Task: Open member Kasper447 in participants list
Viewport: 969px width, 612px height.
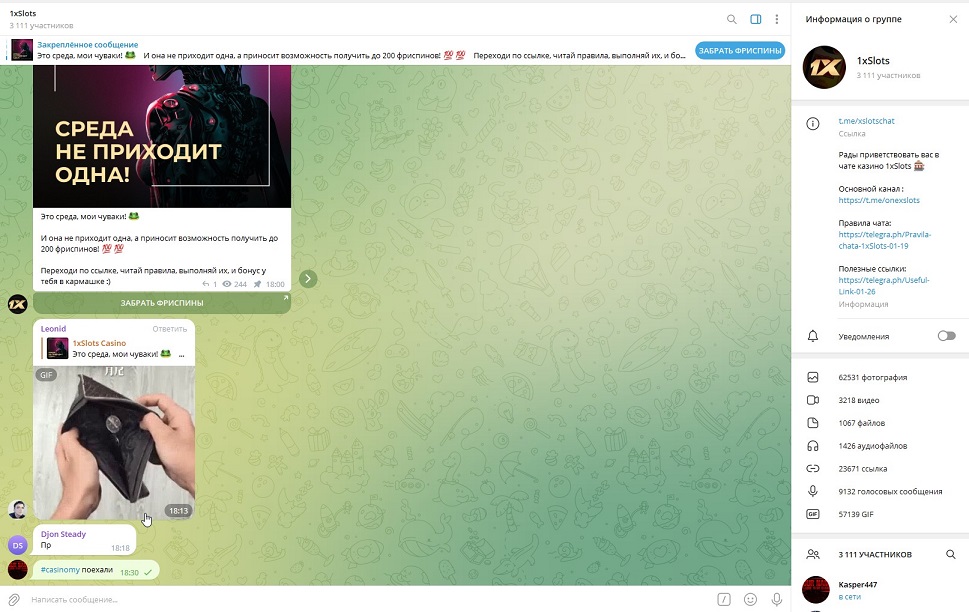Action: pos(880,590)
